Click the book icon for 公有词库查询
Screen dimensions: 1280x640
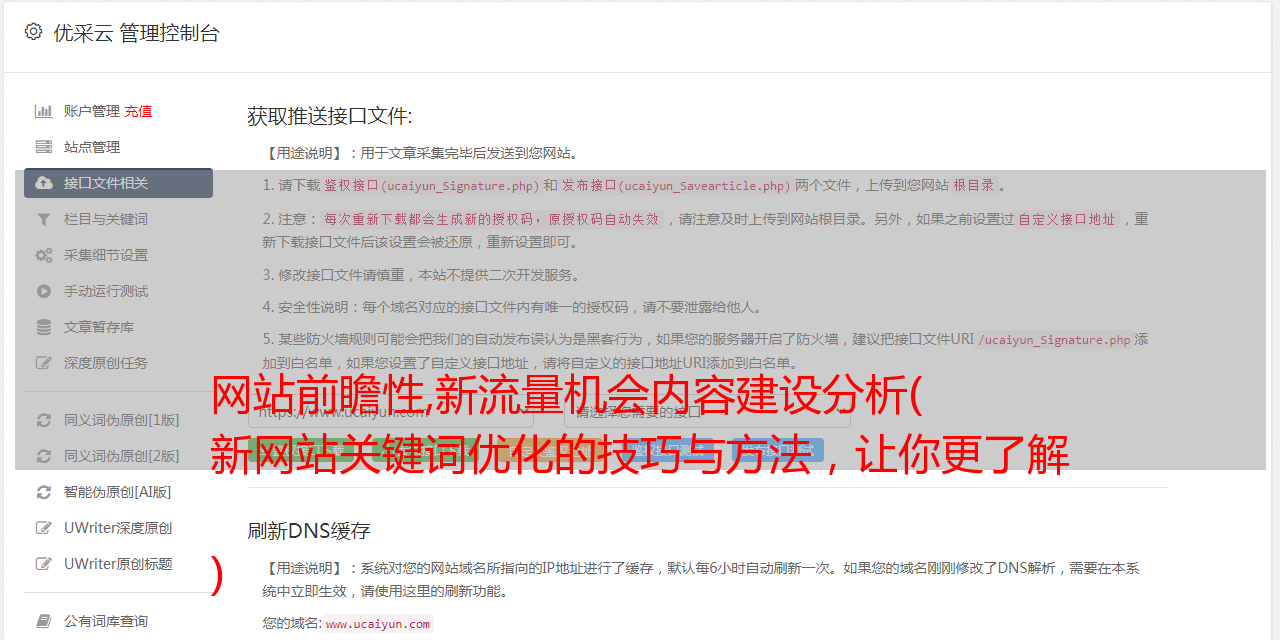click(x=44, y=621)
